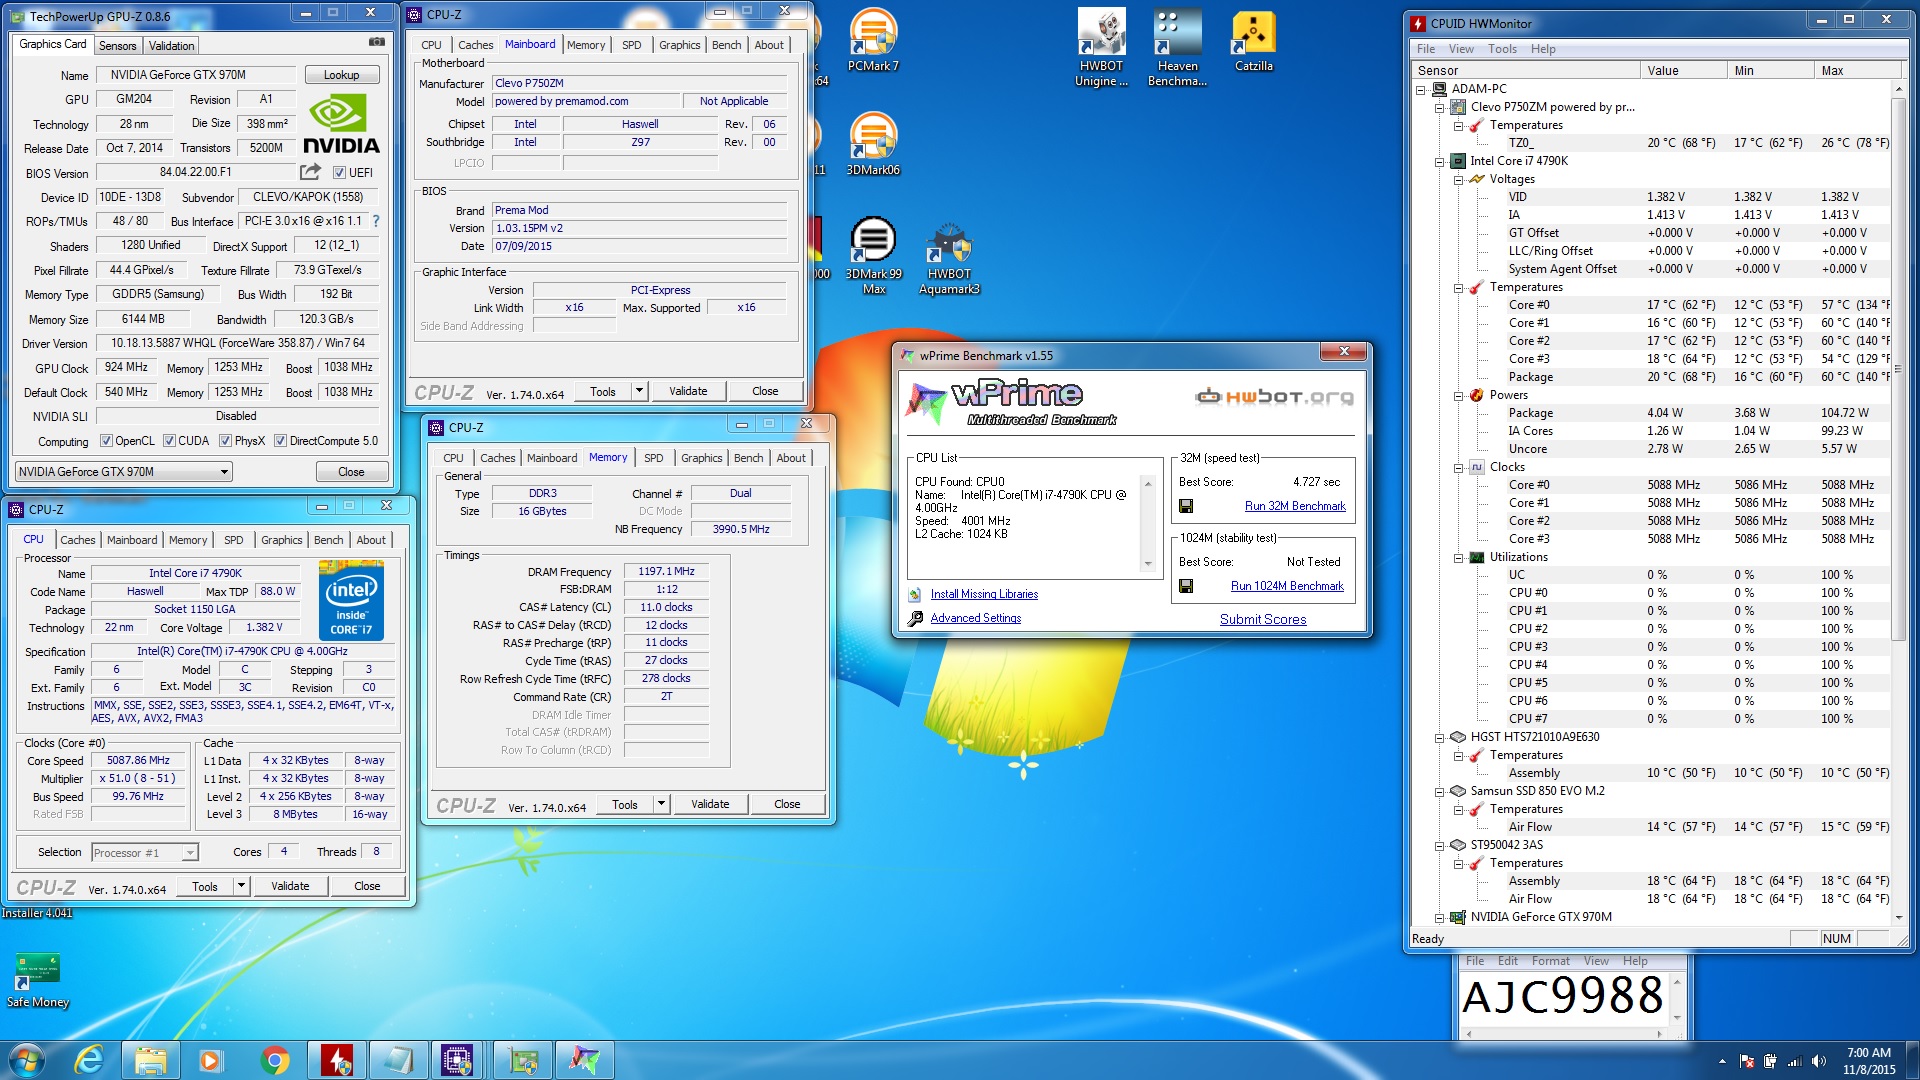Open HWBOT Unigine desktop shortcut
Image resolution: width=1920 pixels, height=1080 pixels.
click(1101, 47)
